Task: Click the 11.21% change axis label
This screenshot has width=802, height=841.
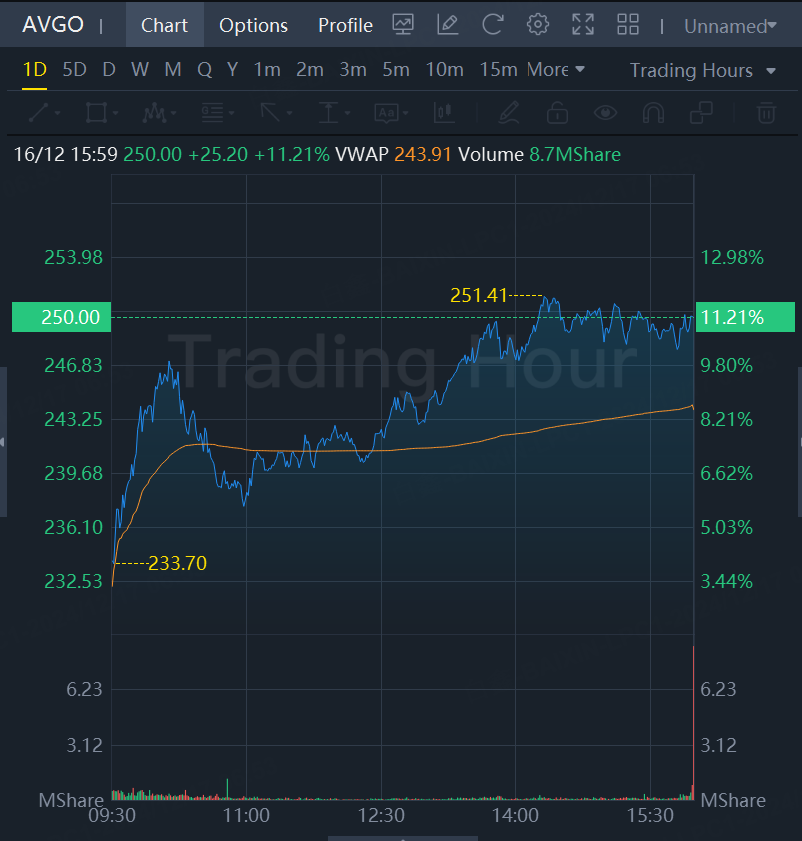Action: point(745,317)
